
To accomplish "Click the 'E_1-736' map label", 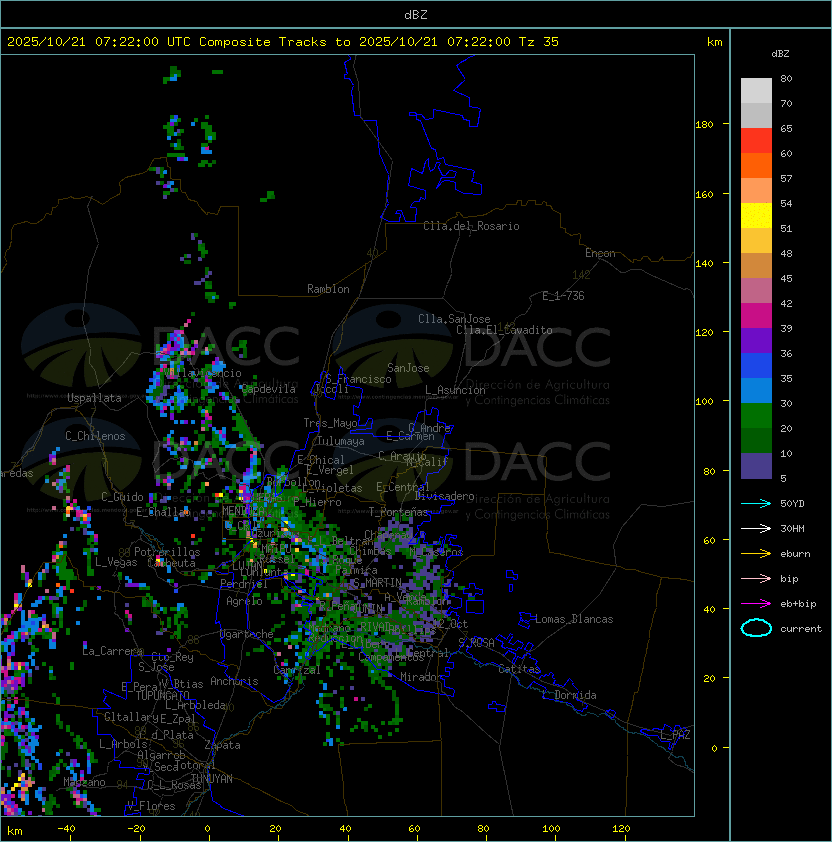I will (x=563, y=296).
